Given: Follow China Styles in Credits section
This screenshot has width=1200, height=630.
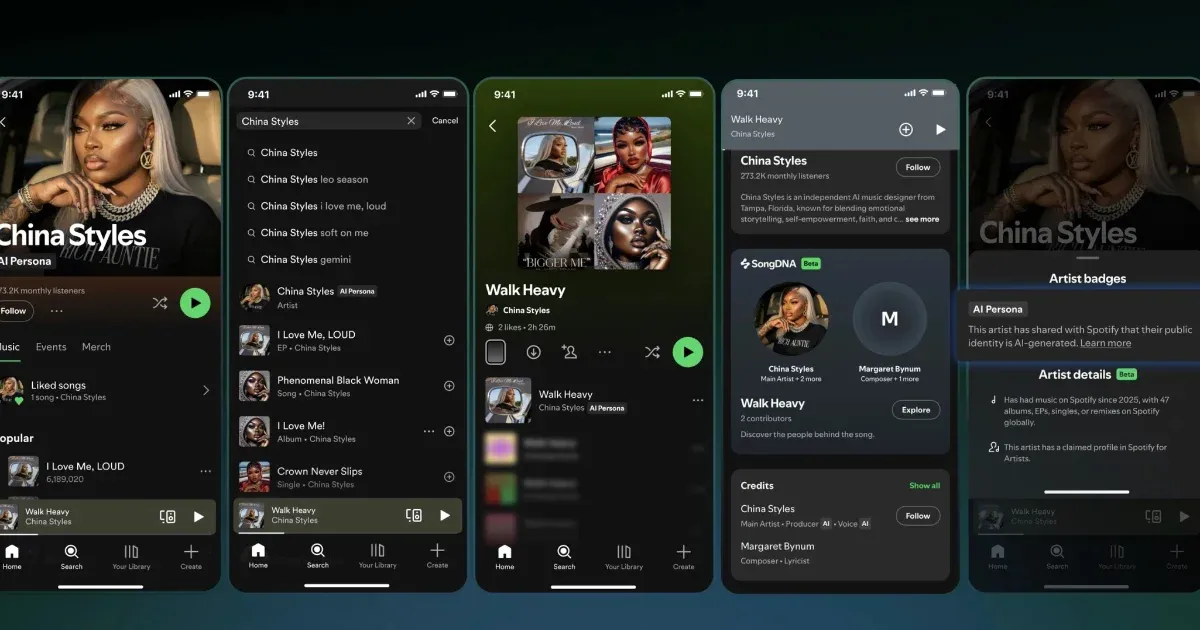Looking at the screenshot, I should (918, 516).
